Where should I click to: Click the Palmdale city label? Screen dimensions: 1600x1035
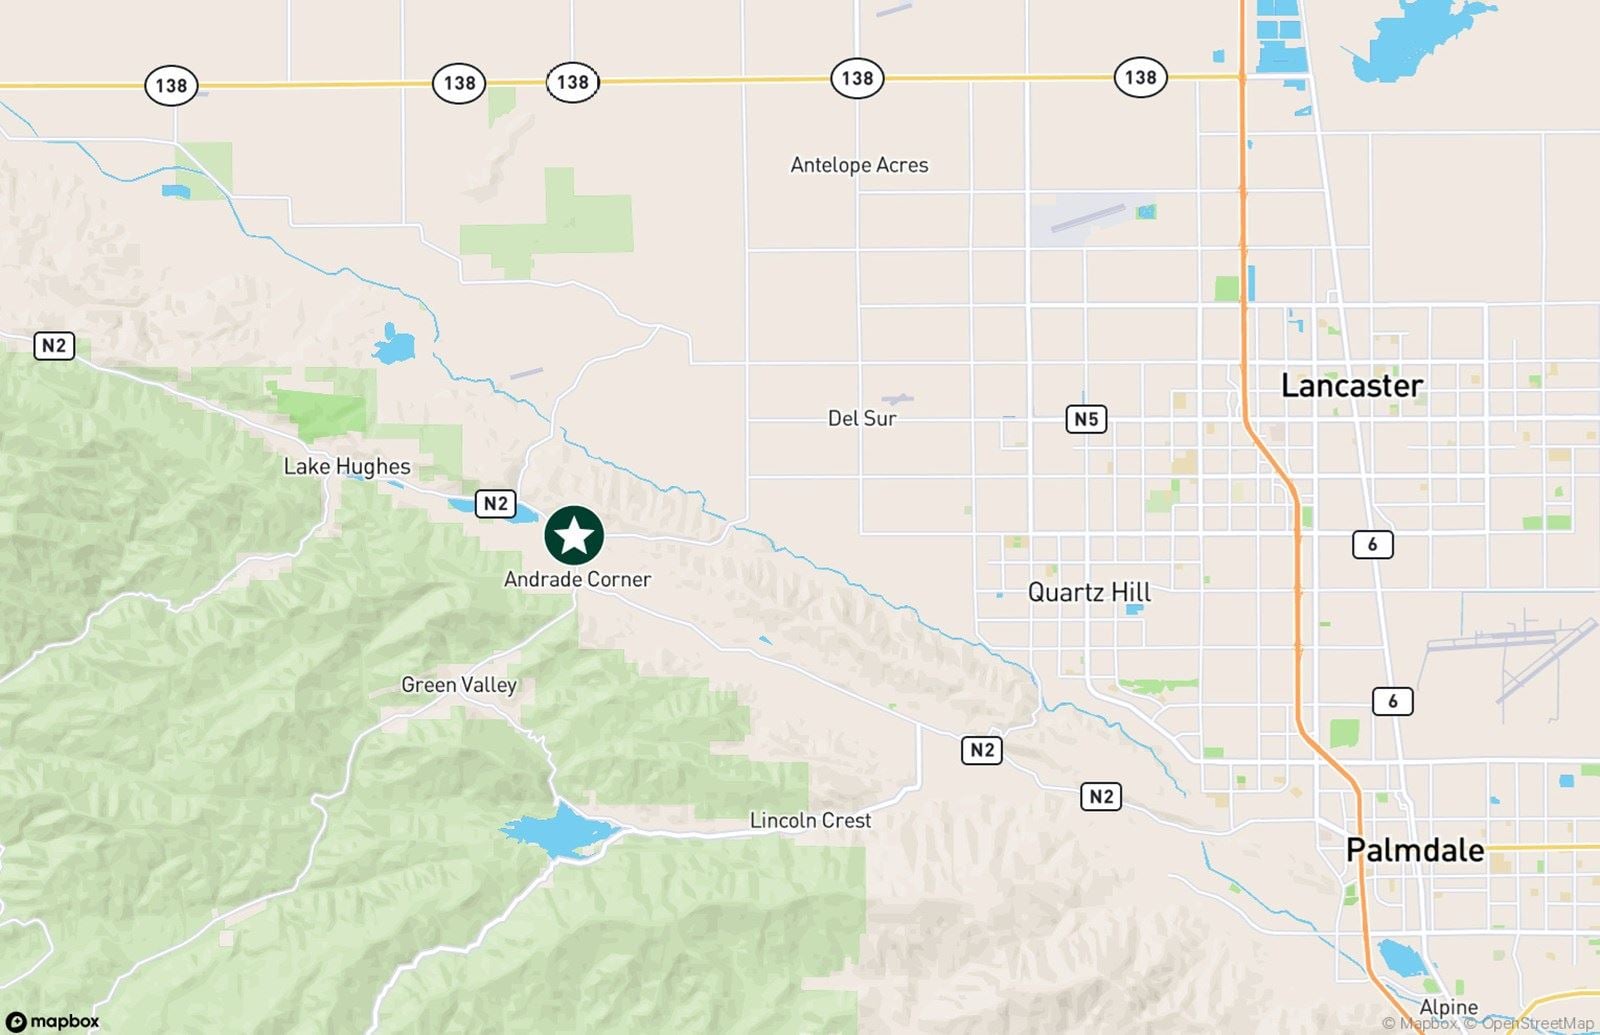[1415, 850]
